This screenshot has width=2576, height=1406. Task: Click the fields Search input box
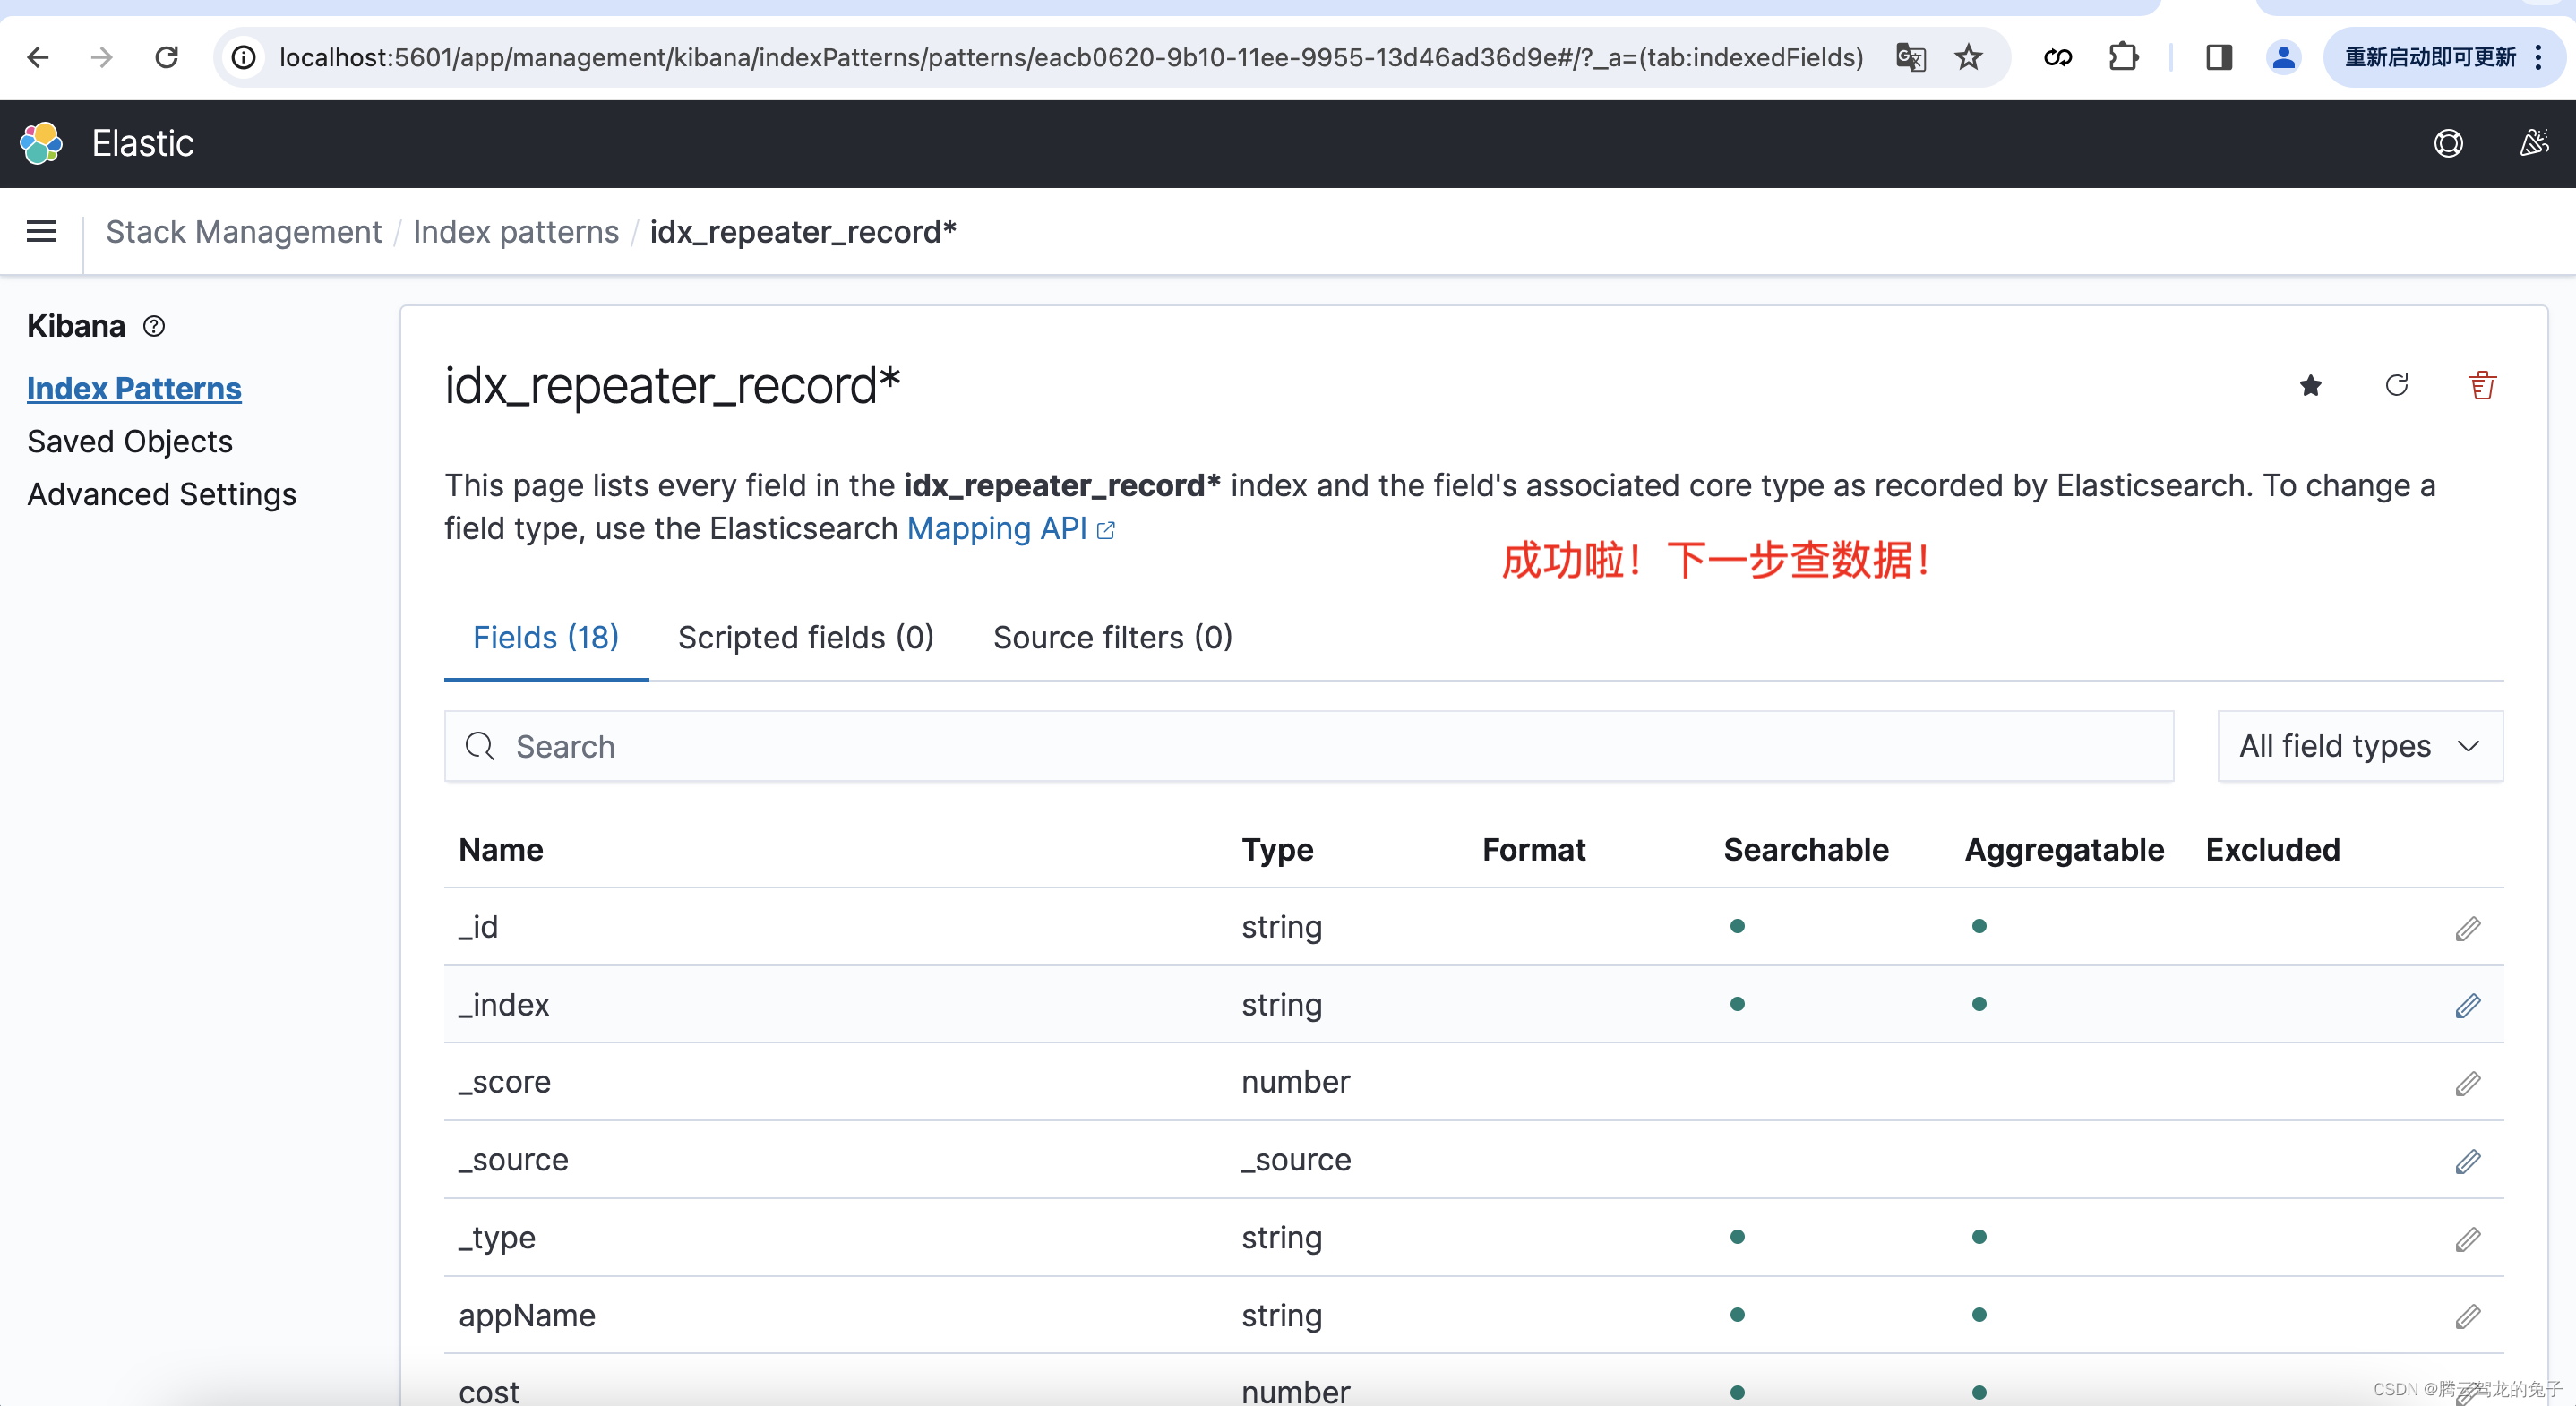(x=1308, y=746)
